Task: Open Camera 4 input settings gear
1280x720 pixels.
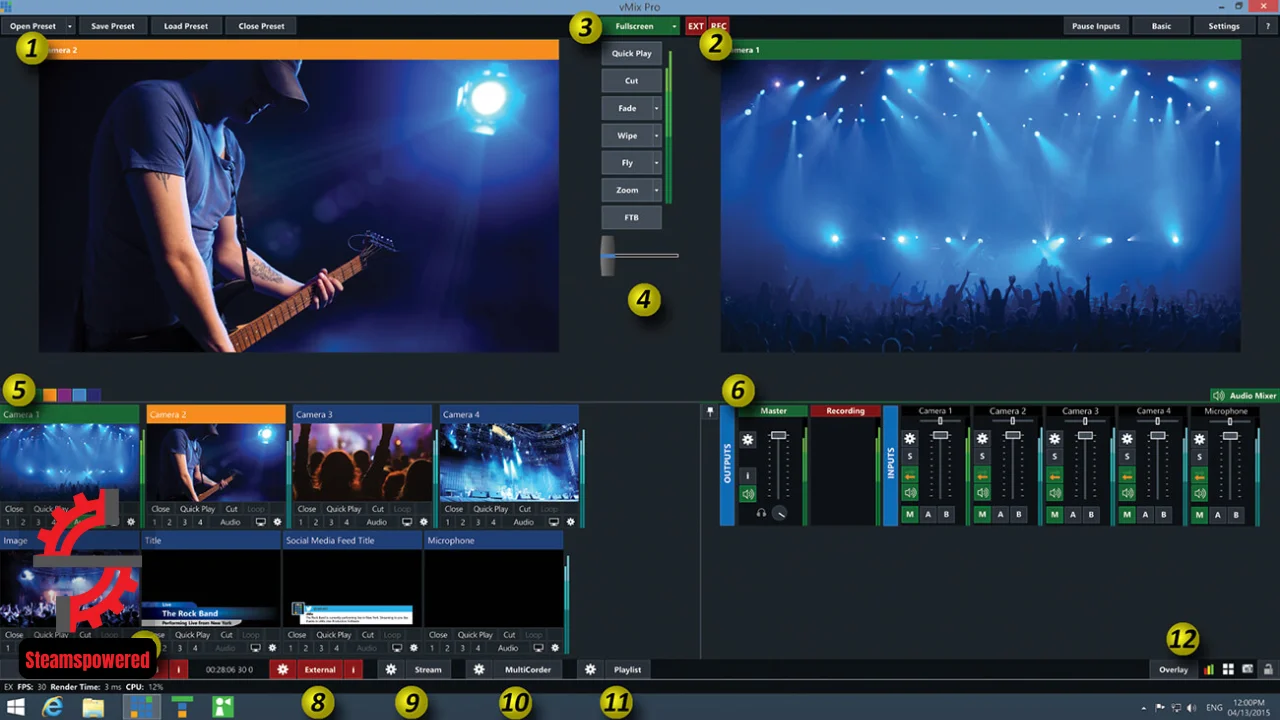Action: 571,522
